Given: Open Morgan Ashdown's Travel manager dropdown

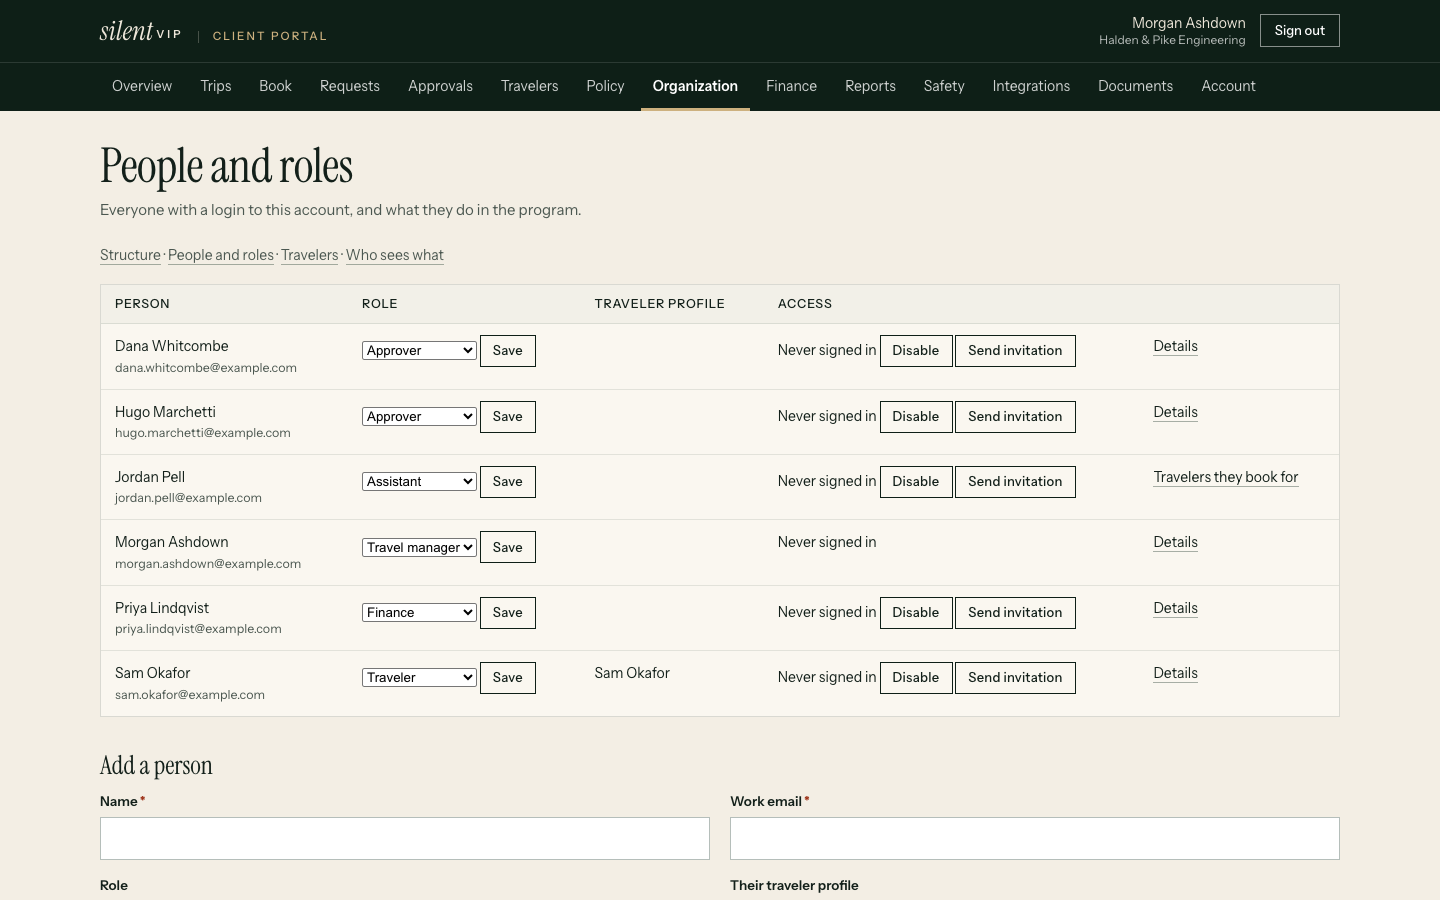Looking at the screenshot, I should pos(419,548).
